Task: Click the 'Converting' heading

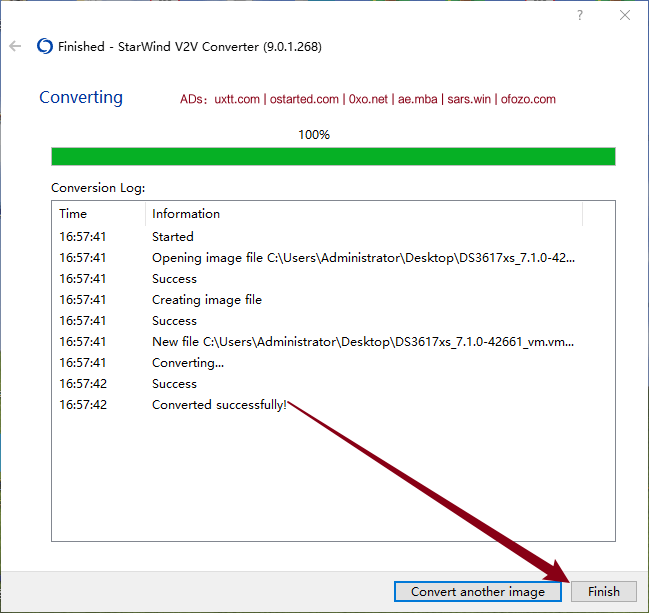Action: [81, 98]
